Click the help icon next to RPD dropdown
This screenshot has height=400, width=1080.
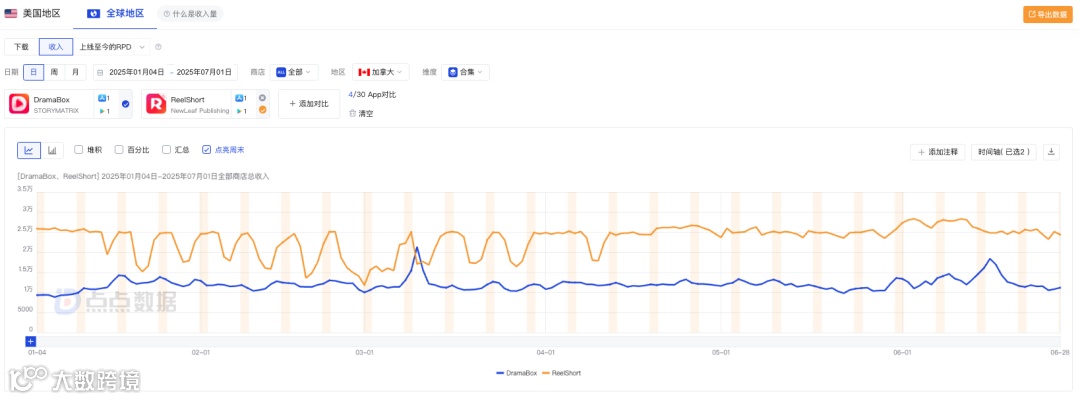click(x=158, y=47)
